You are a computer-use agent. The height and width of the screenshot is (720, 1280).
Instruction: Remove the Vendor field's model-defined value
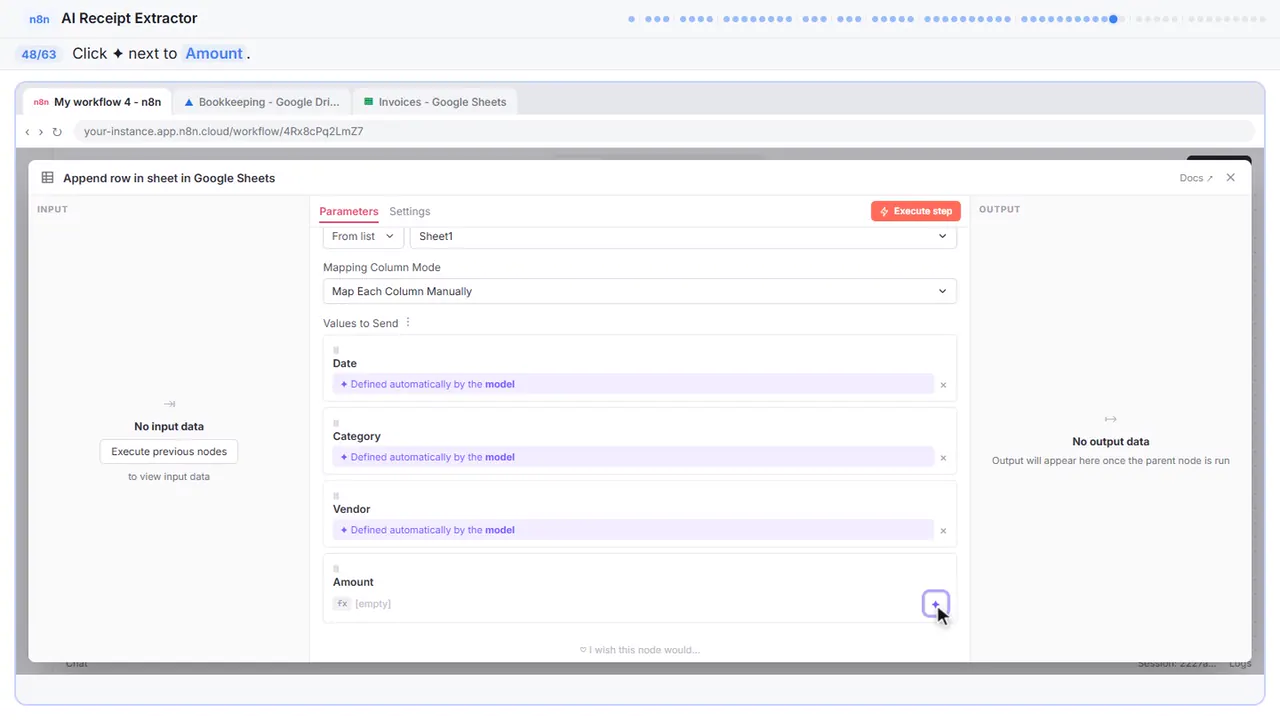point(943,531)
